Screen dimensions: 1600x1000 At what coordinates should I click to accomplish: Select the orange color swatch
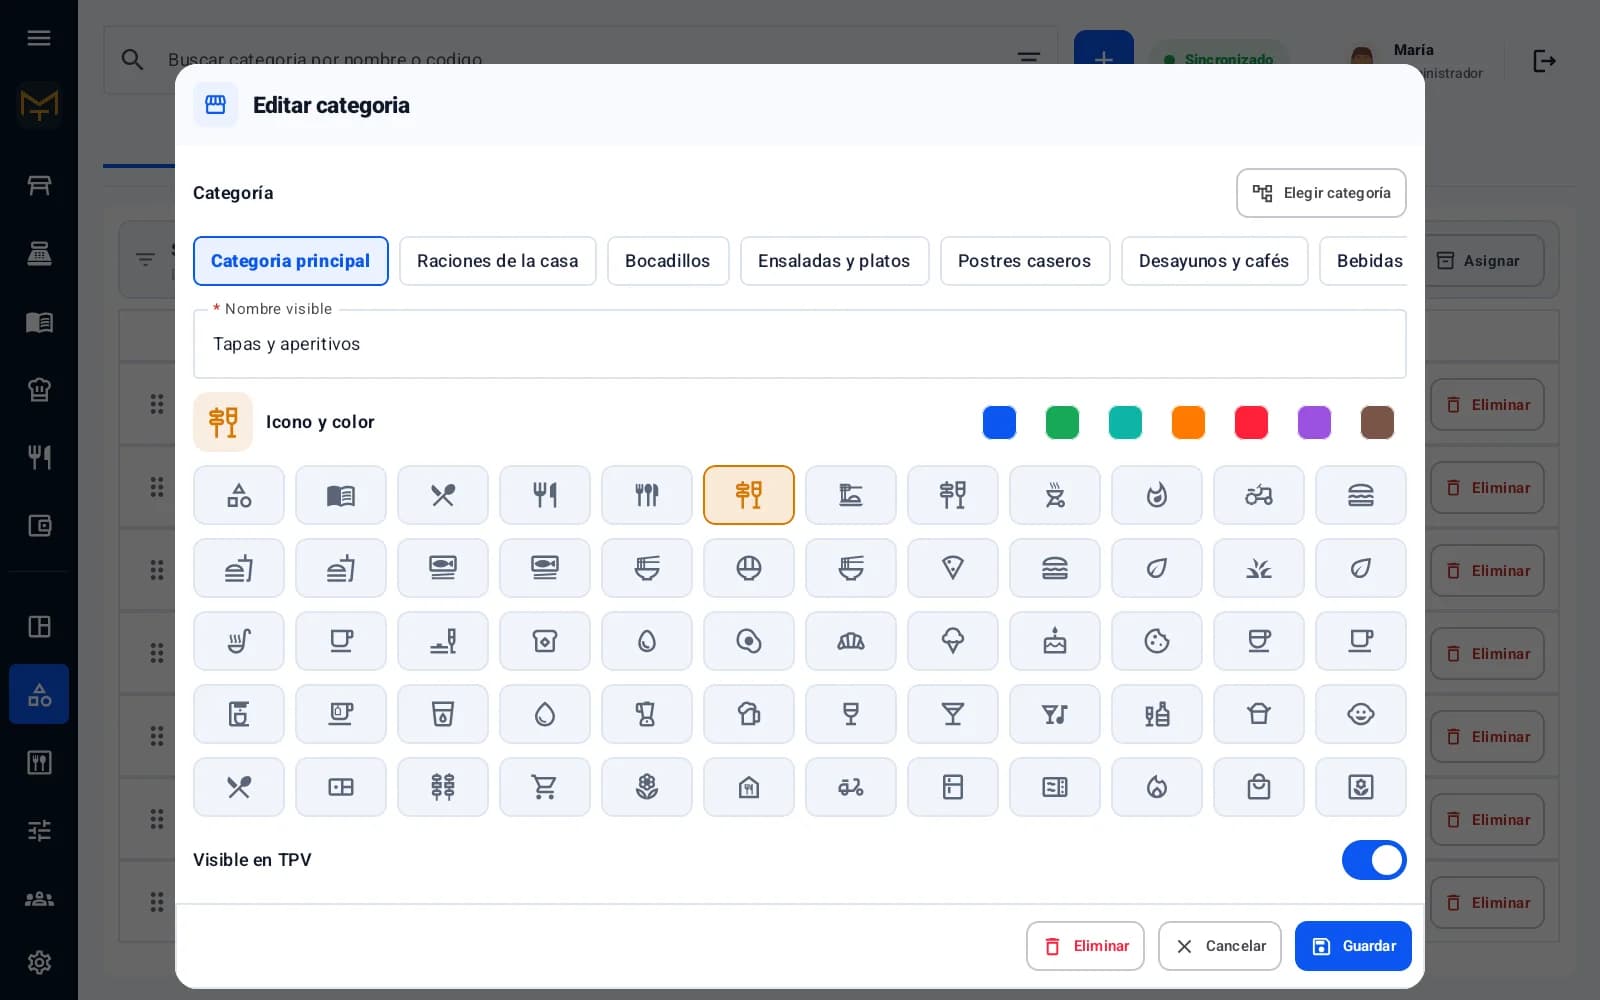(1188, 422)
